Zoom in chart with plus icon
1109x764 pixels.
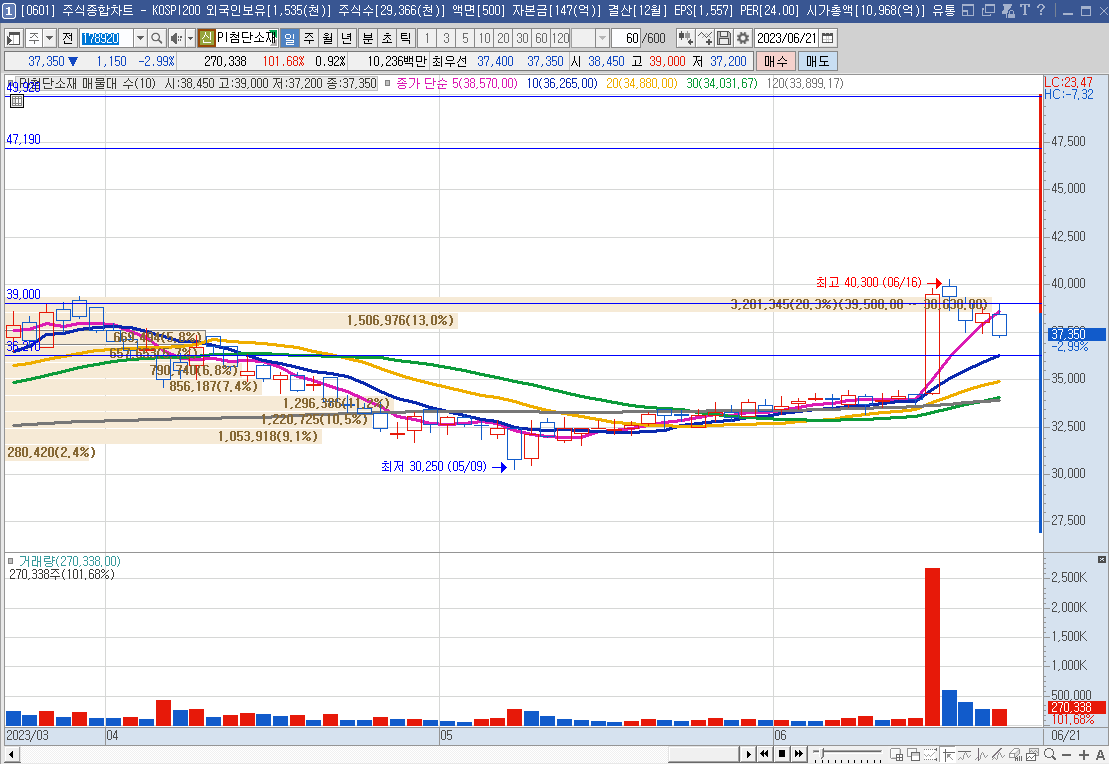(1084, 755)
